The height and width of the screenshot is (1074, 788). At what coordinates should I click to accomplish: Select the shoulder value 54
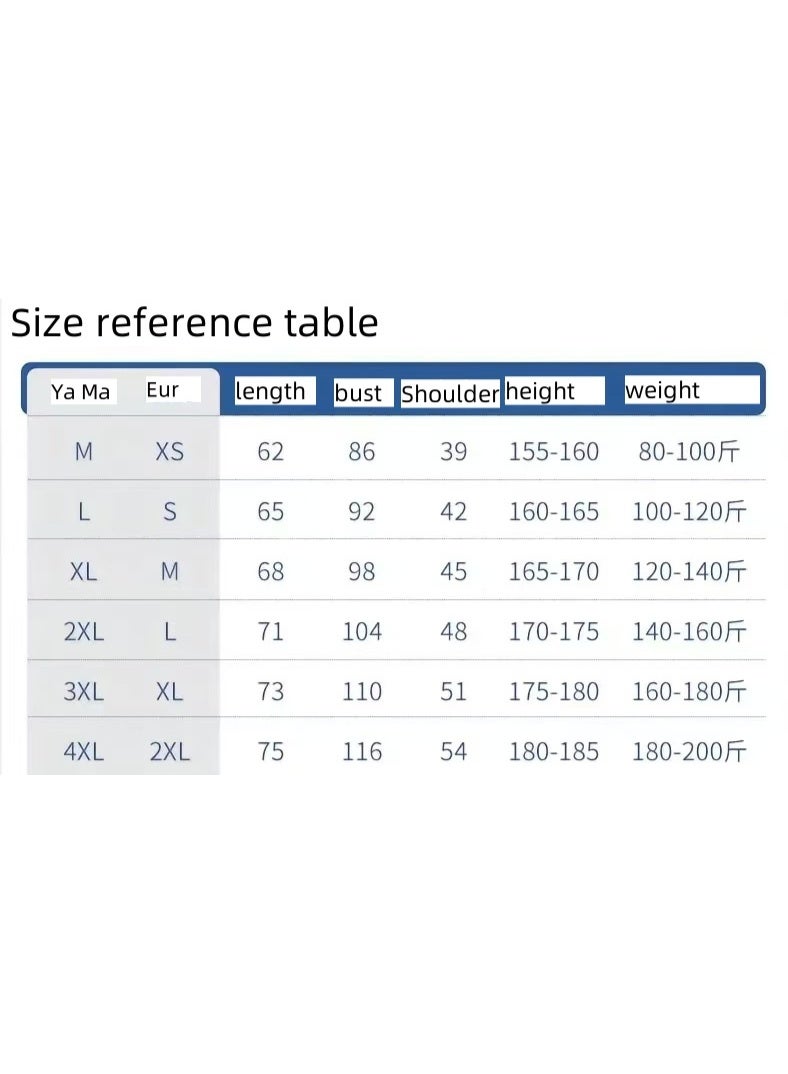coord(454,752)
